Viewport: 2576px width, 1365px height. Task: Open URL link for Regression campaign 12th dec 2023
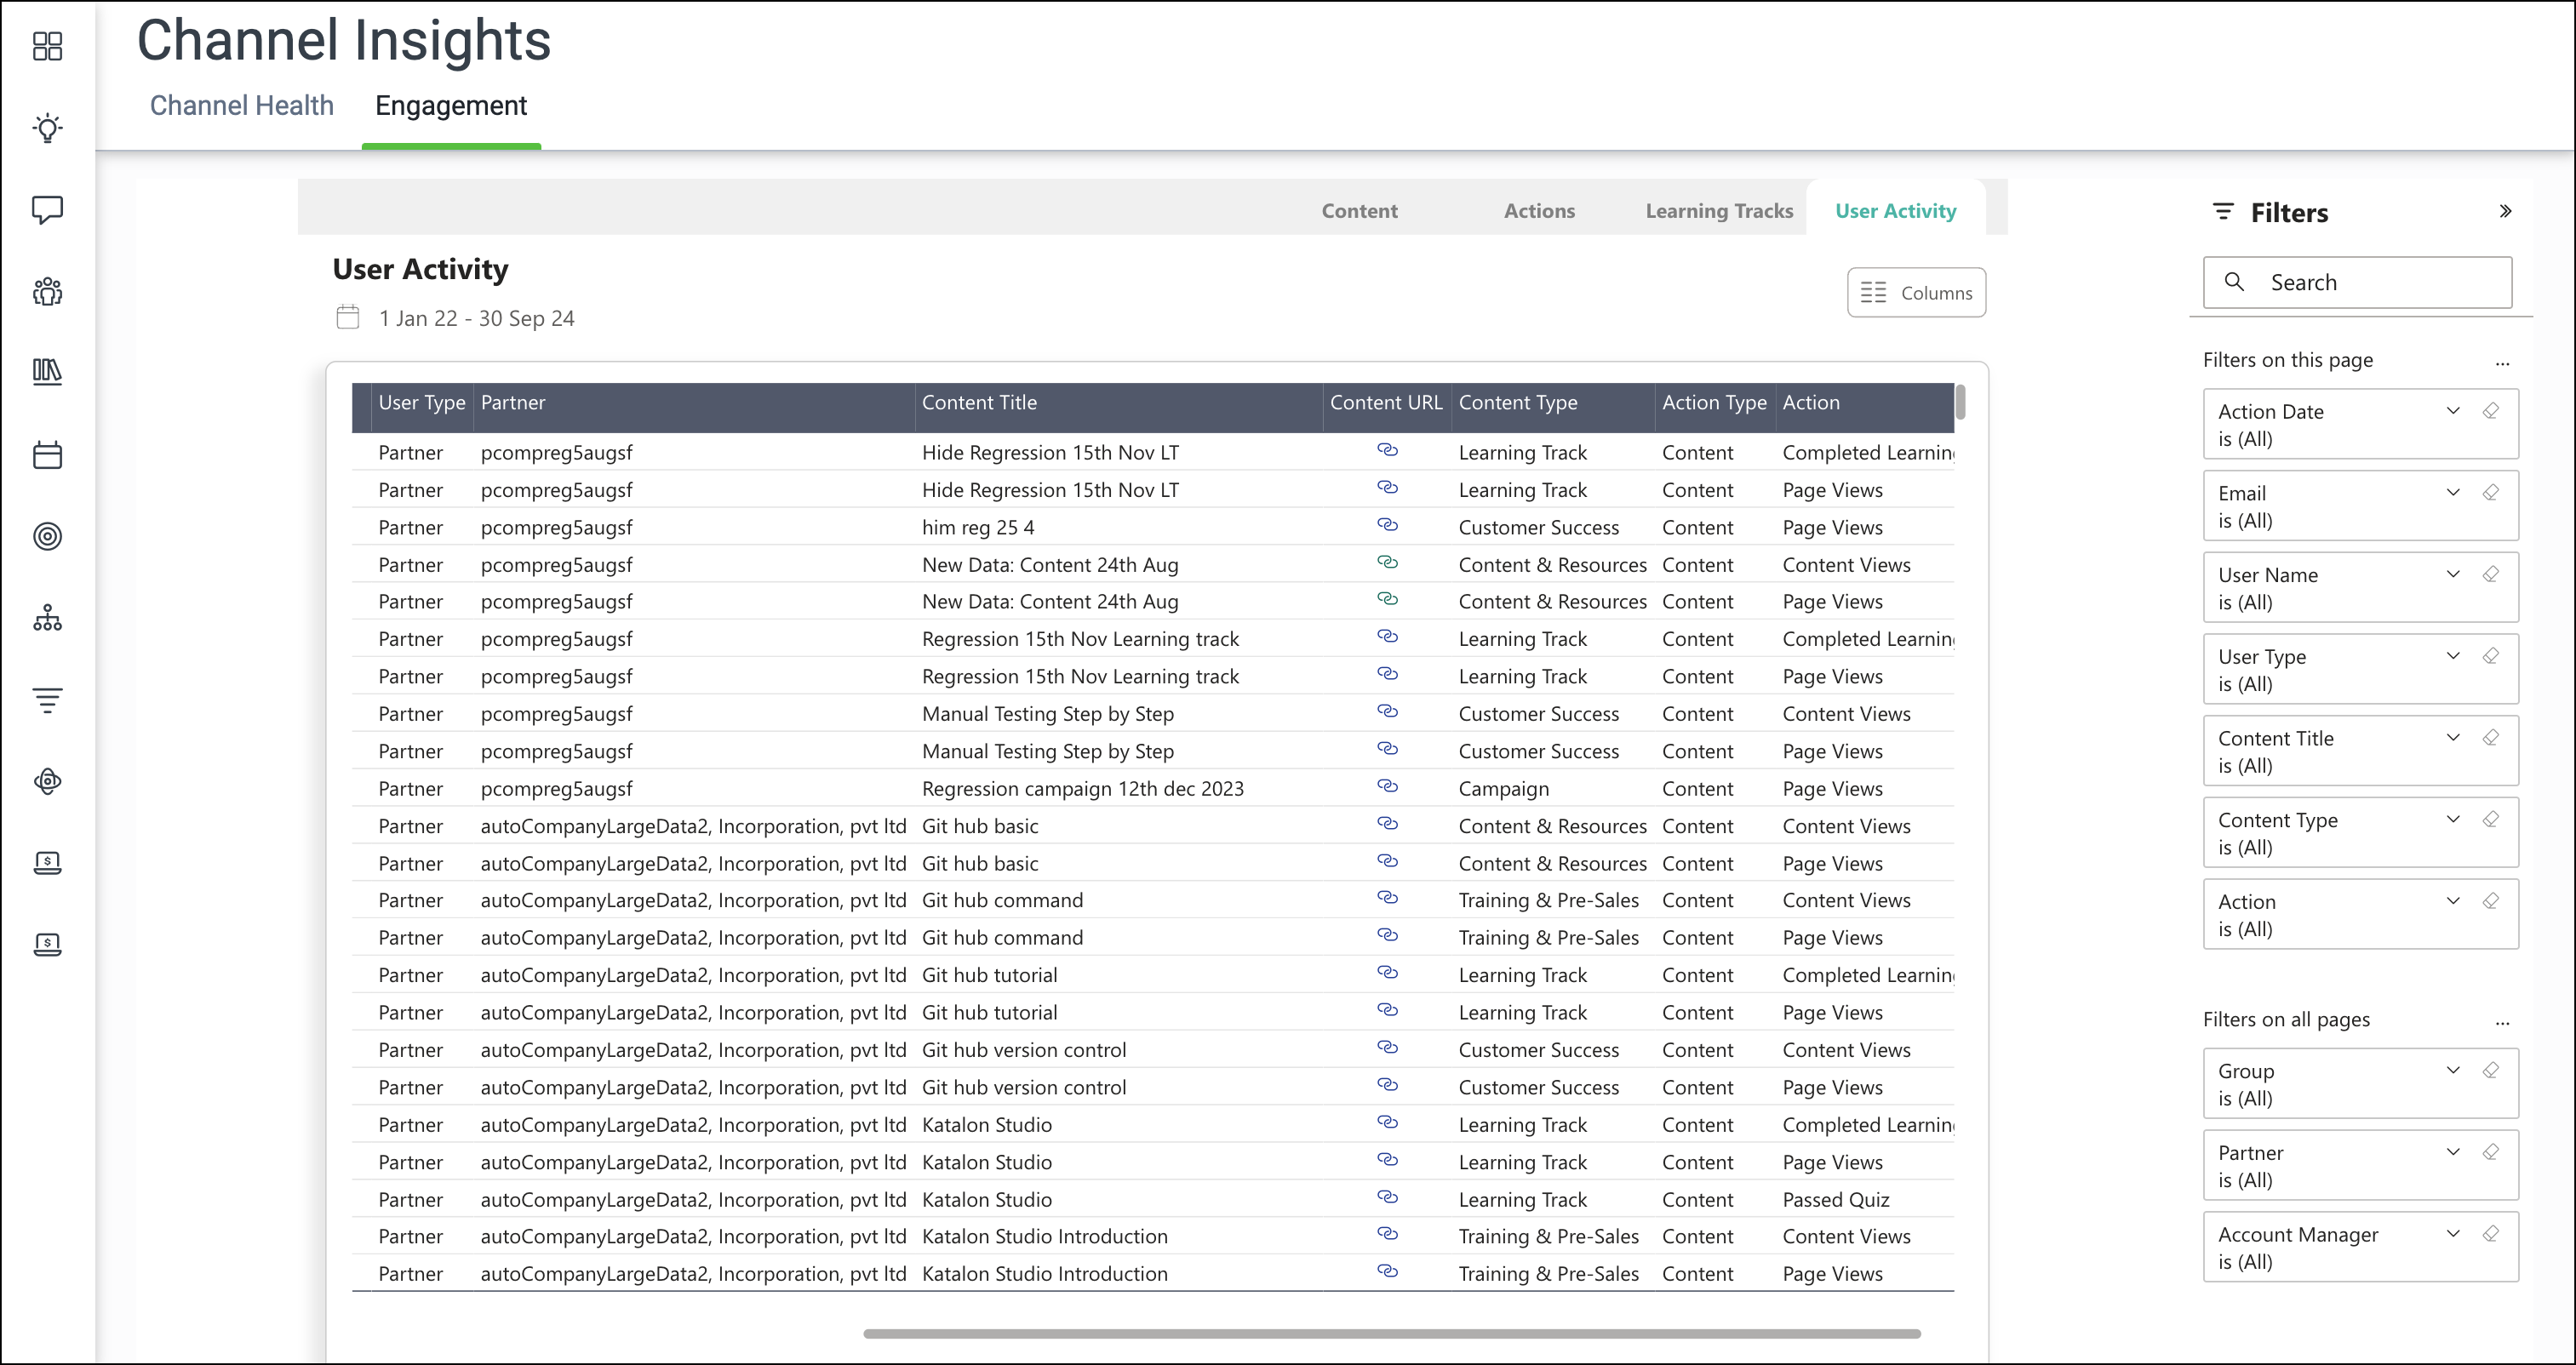(x=1387, y=786)
